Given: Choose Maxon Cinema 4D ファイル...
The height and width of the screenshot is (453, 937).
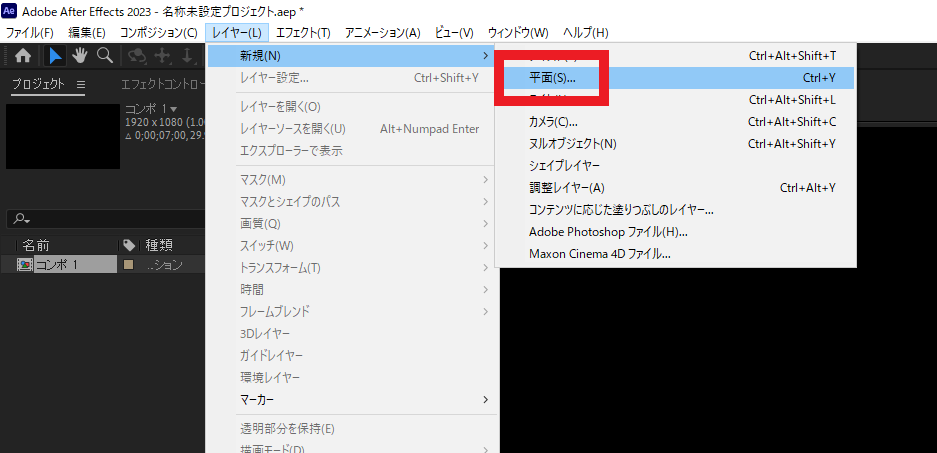Looking at the screenshot, I should pyautogui.click(x=675, y=254).
